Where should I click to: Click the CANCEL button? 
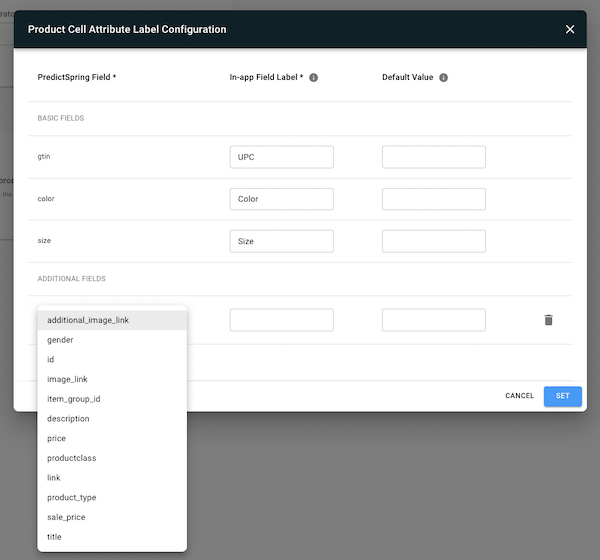point(519,396)
